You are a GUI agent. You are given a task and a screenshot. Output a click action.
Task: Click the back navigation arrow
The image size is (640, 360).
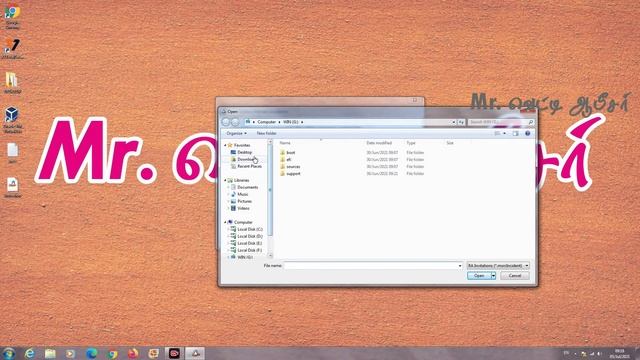226,122
